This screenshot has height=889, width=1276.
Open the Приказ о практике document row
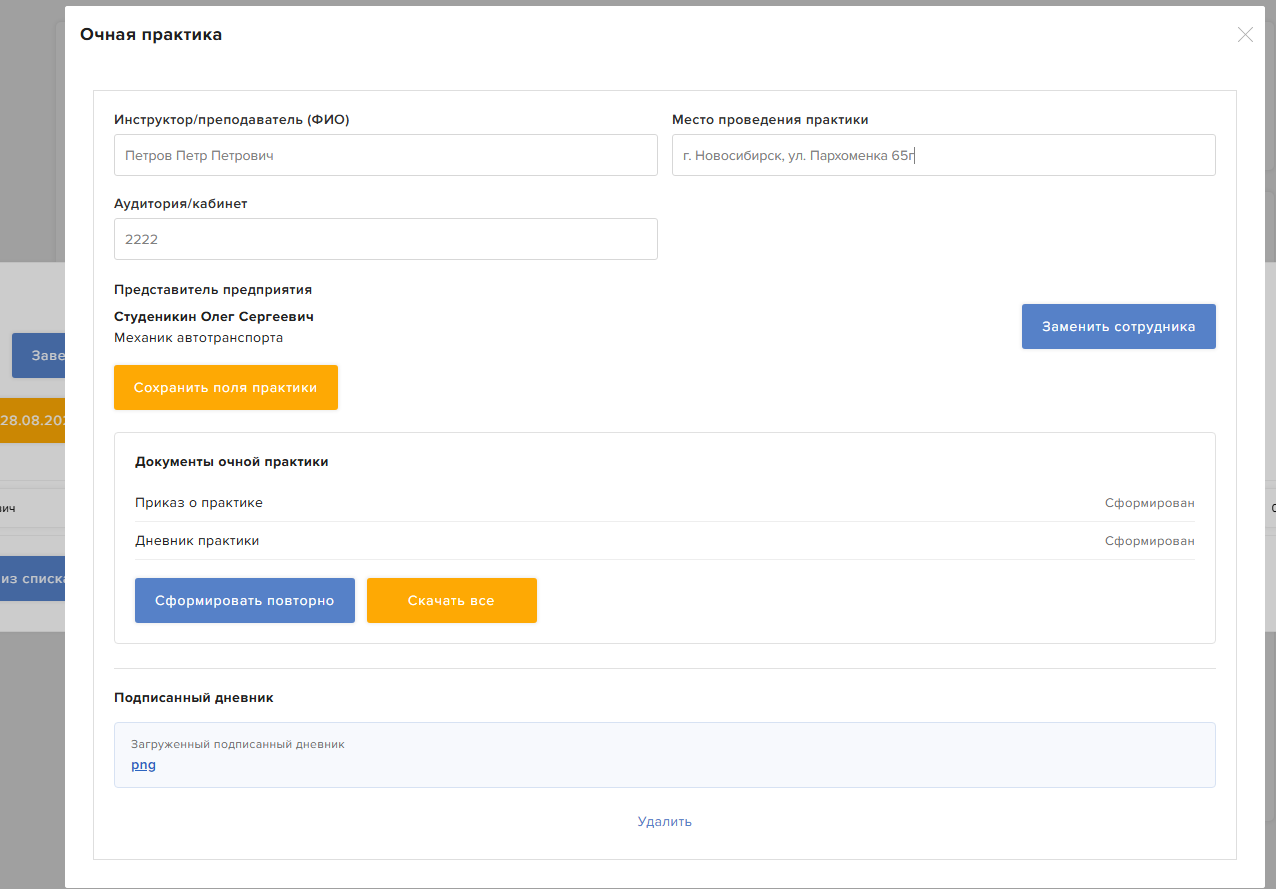(665, 503)
